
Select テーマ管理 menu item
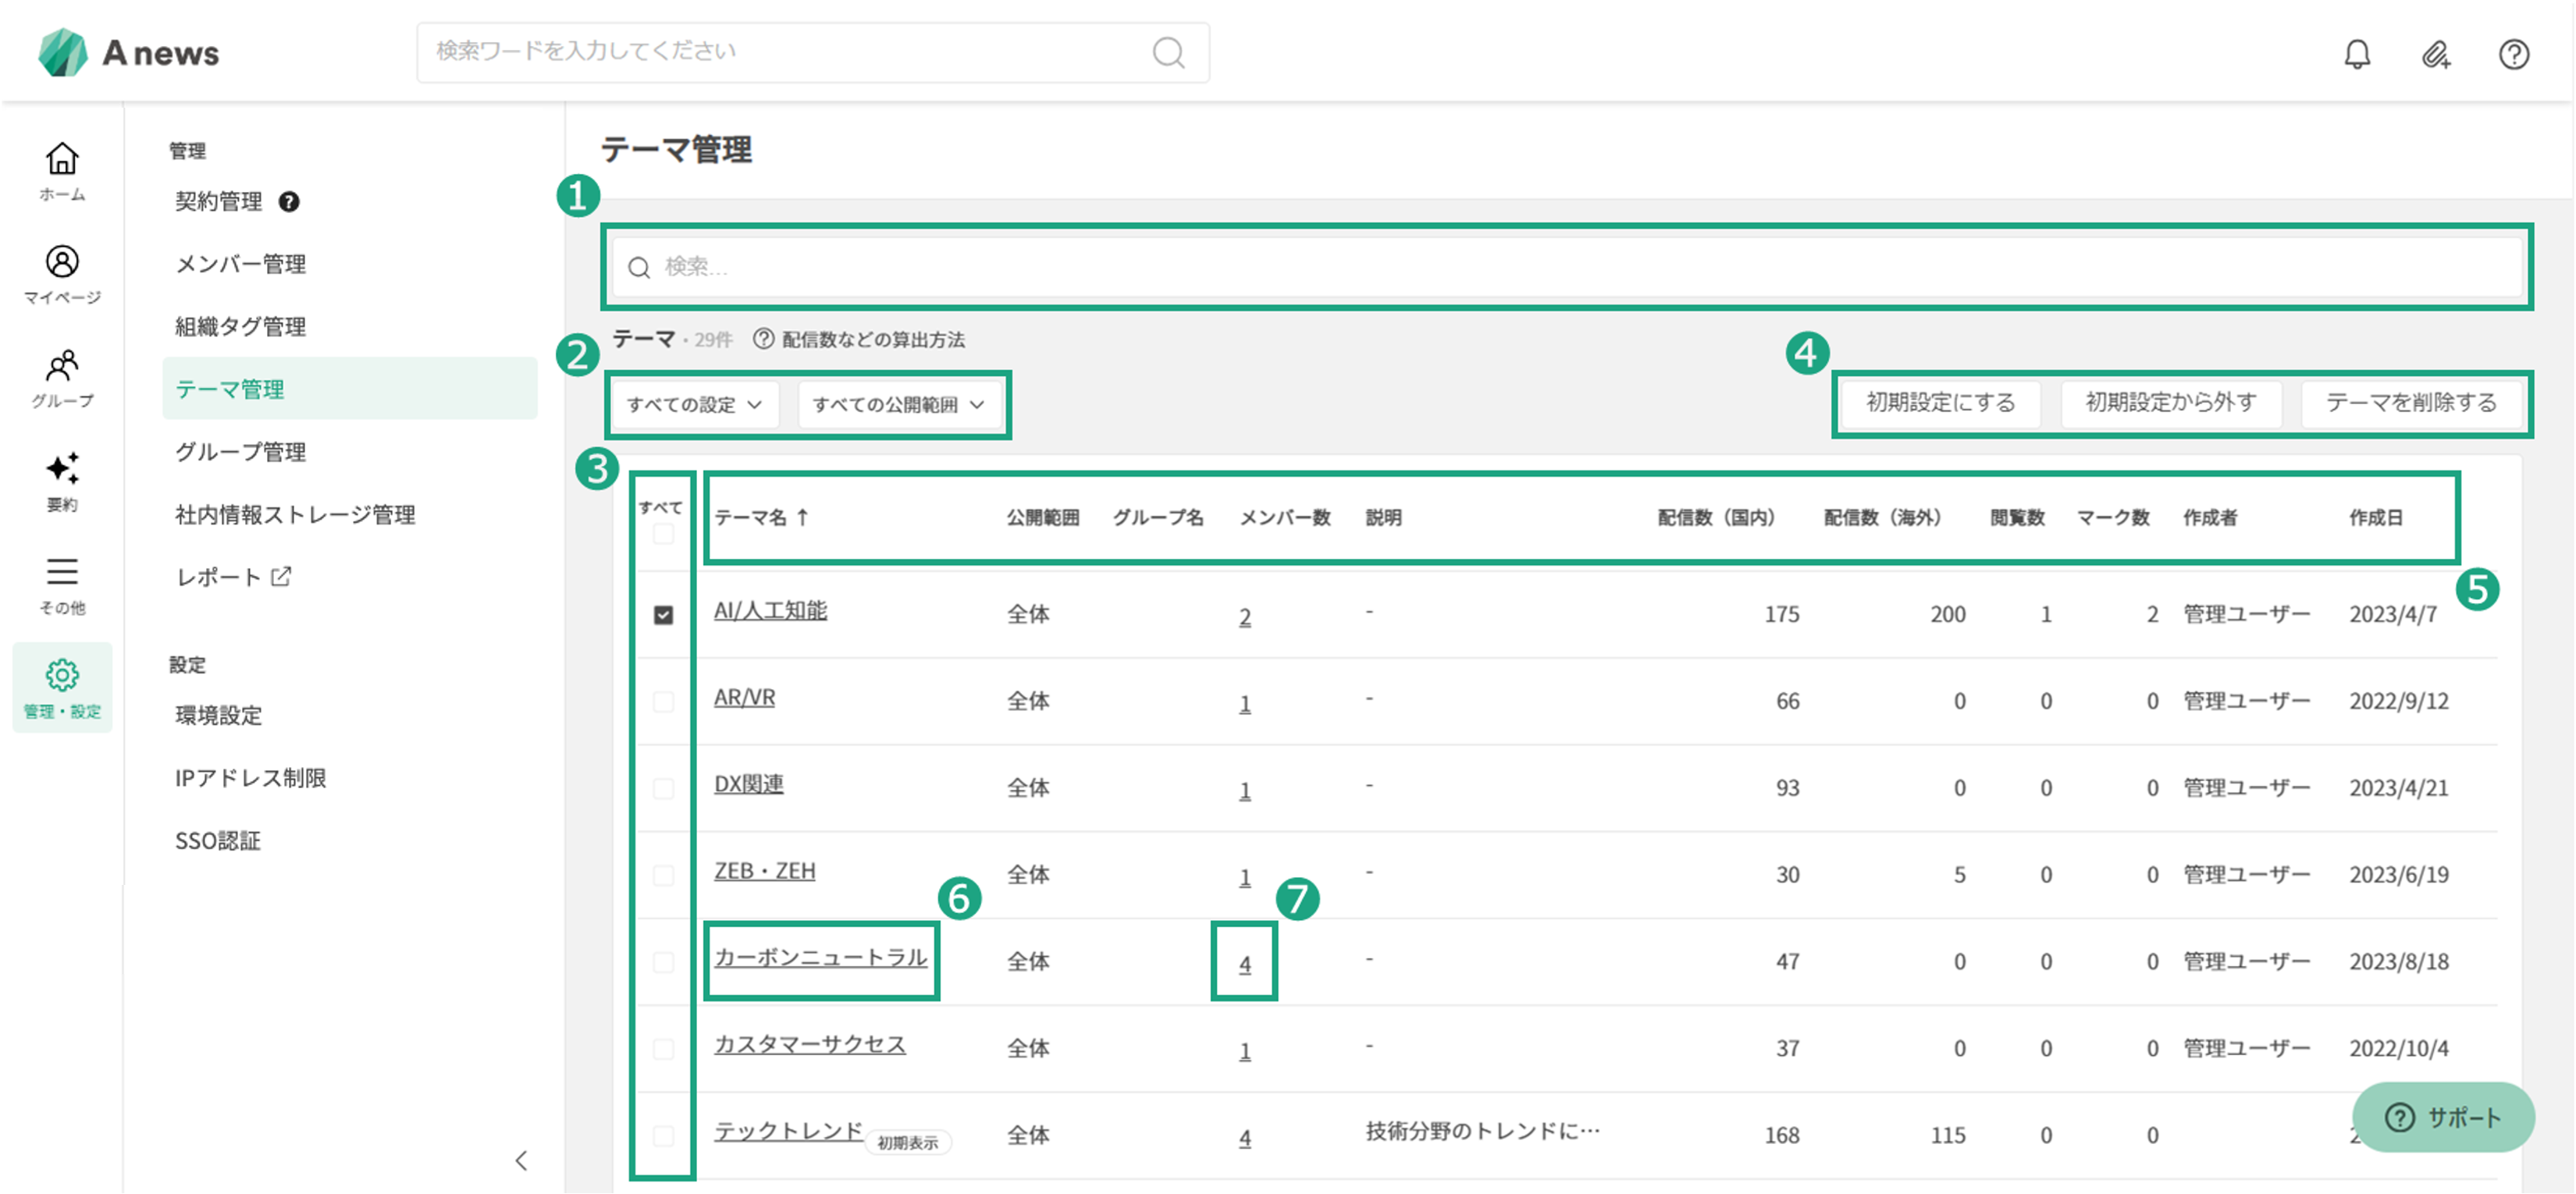click(x=350, y=389)
